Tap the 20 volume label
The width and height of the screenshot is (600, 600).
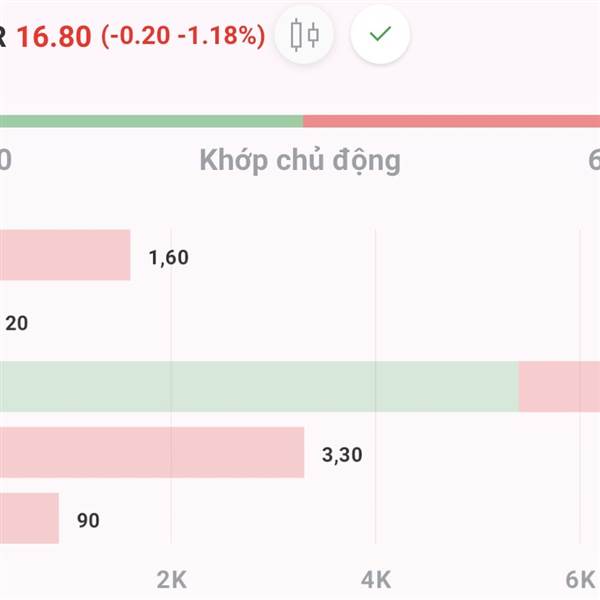16,323
